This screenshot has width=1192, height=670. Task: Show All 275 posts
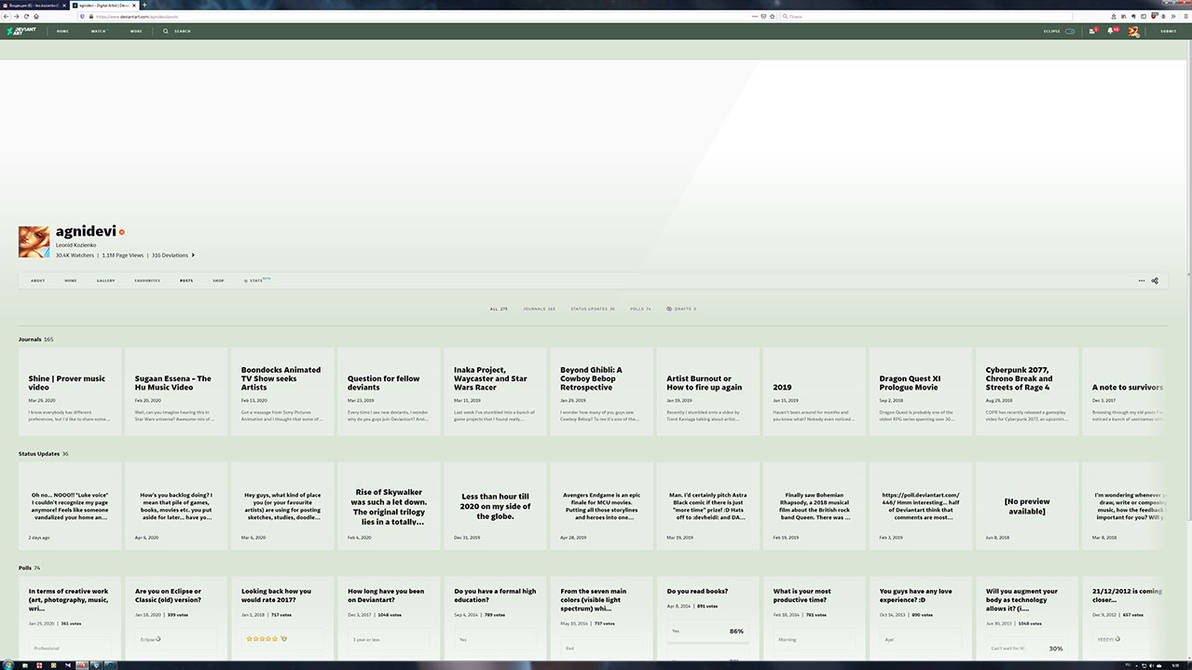tap(499, 309)
